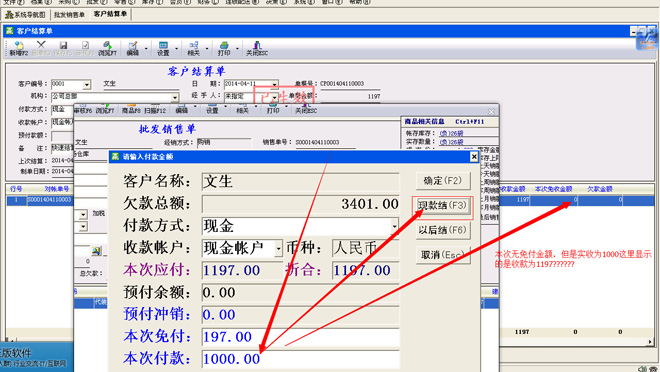Click 商品F8 in the 批发销售单 window toolbar
This screenshot has width=660, height=372.
pyautogui.click(x=131, y=110)
